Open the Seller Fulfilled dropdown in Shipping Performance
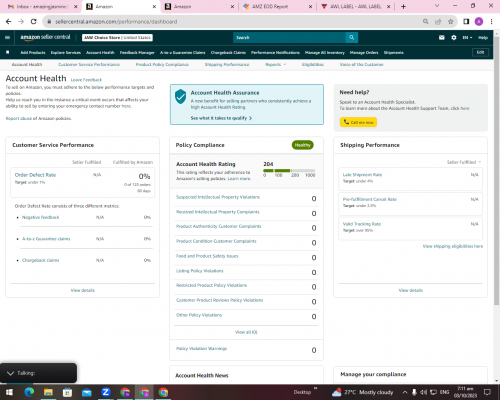Viewport: 500px width, 400px height. pos(464,162)
